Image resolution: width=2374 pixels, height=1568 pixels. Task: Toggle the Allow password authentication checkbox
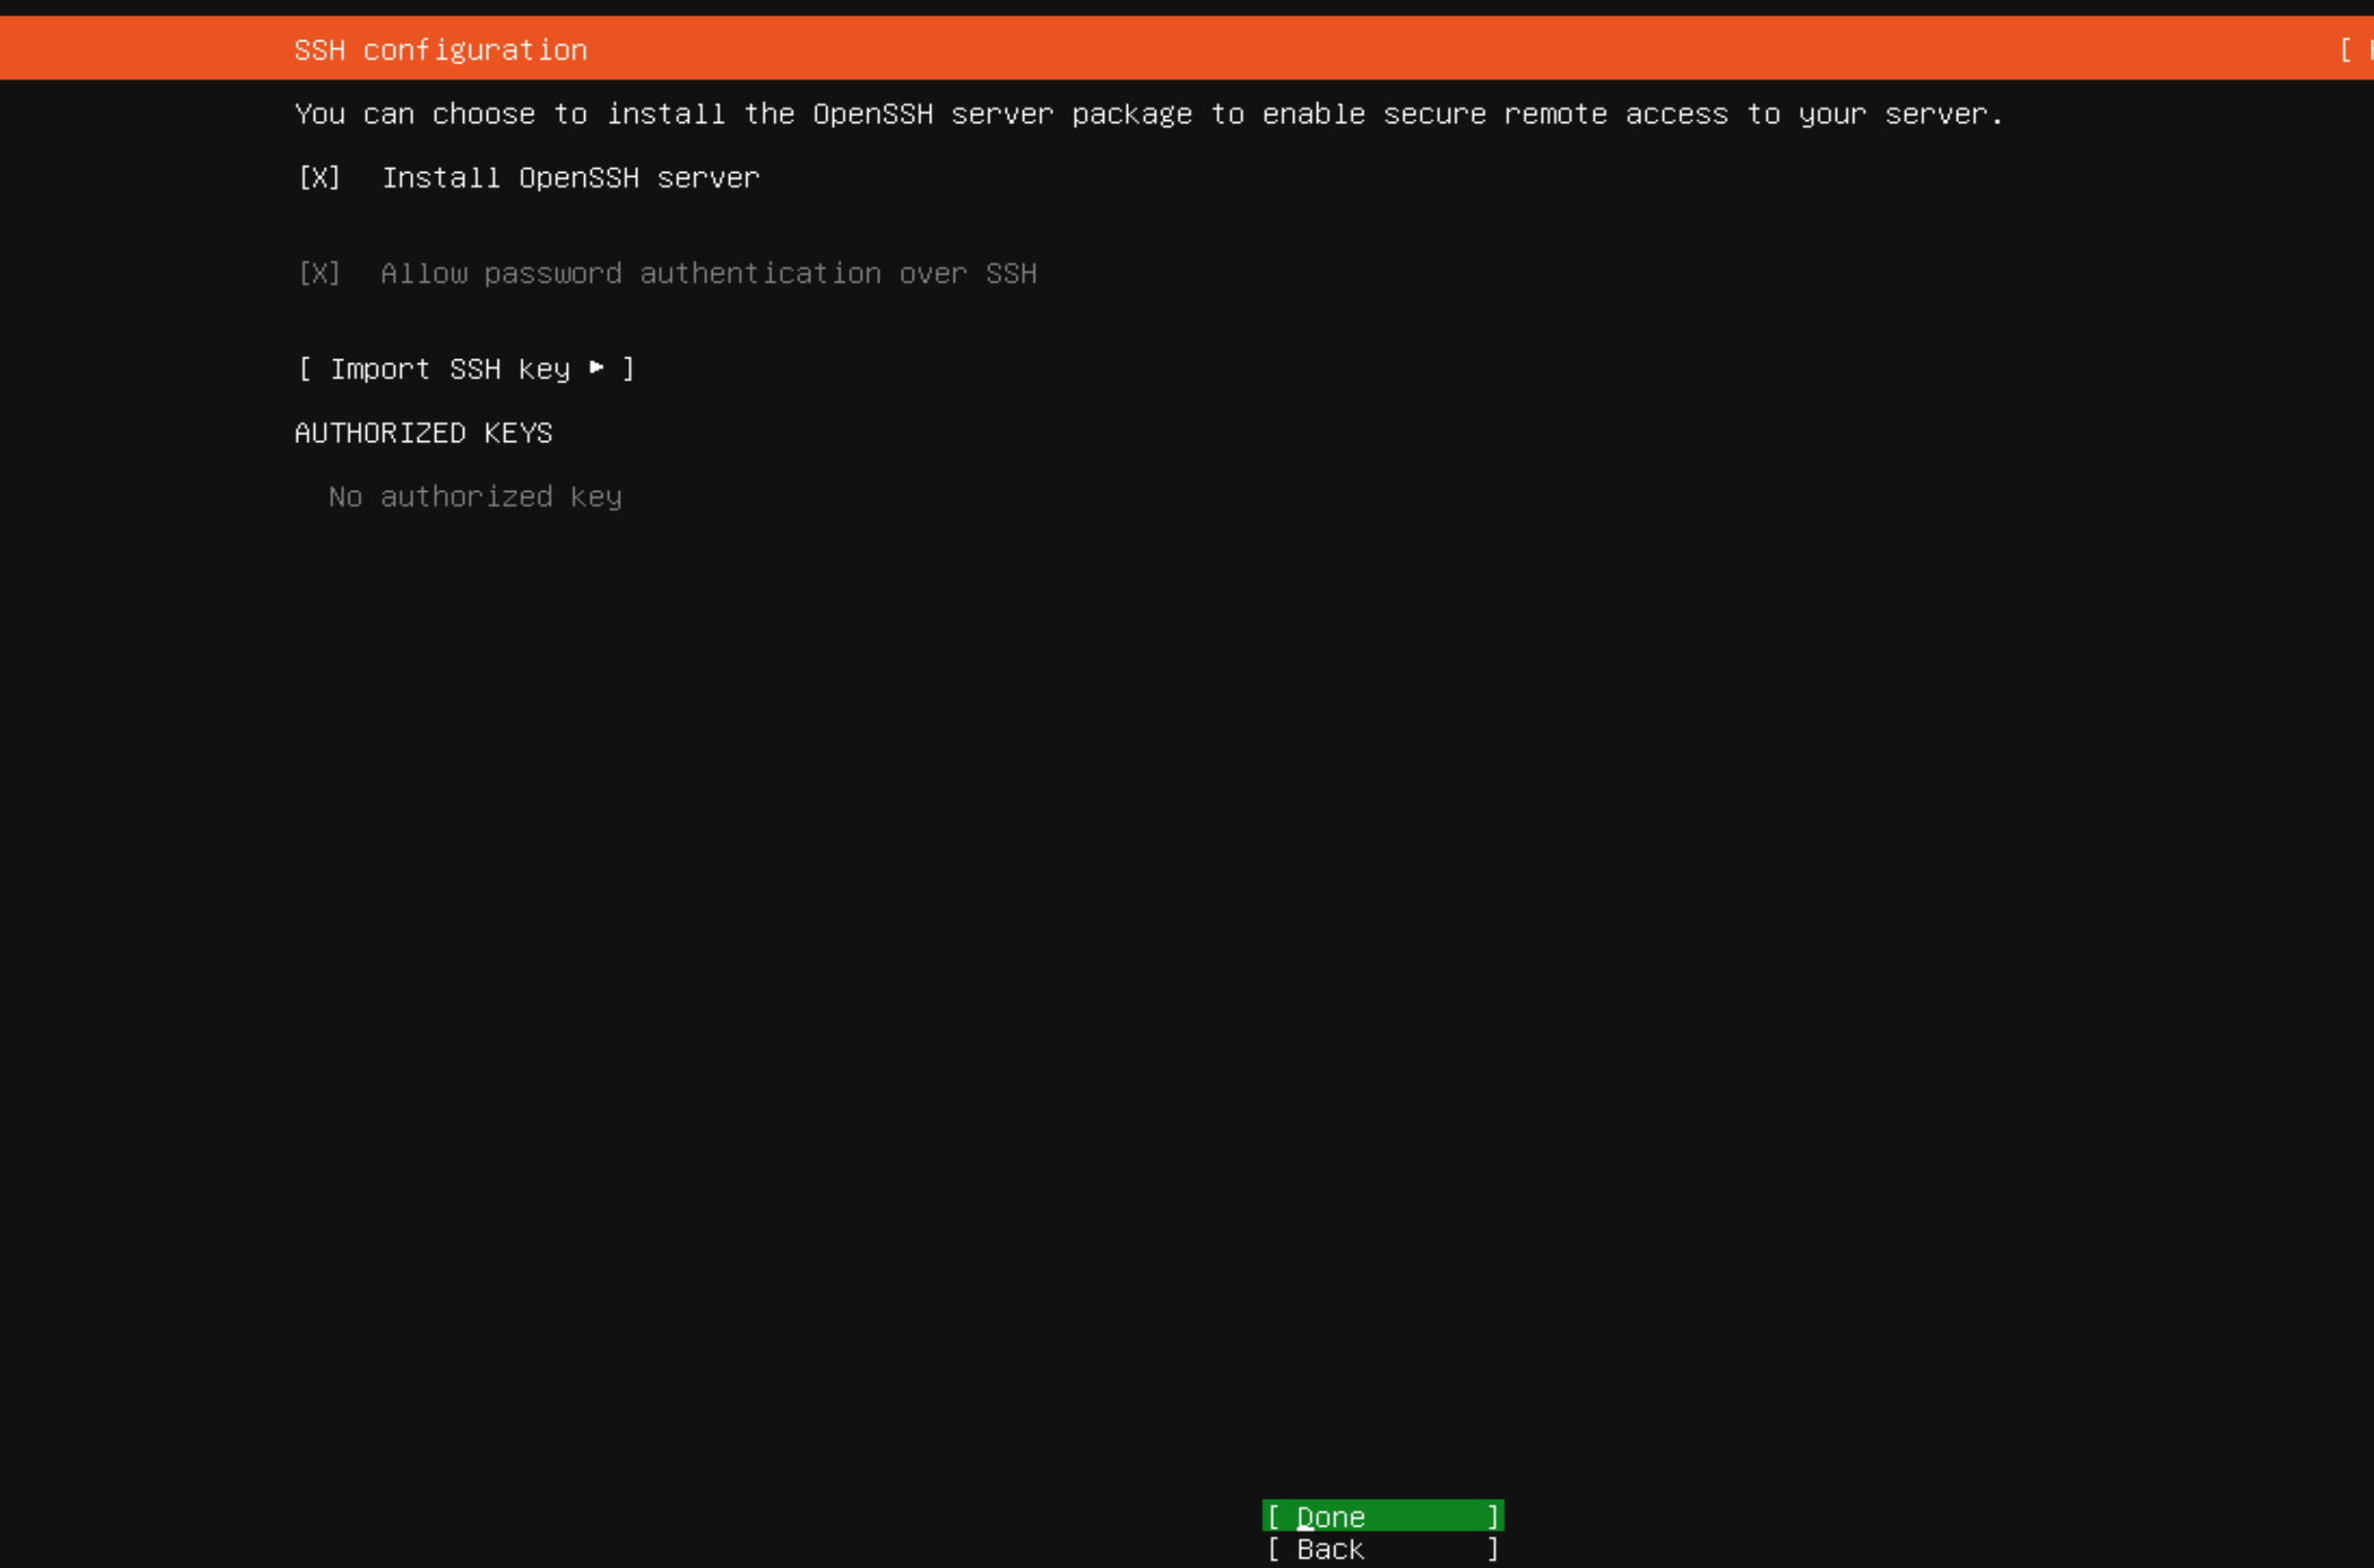coord(319,273)
